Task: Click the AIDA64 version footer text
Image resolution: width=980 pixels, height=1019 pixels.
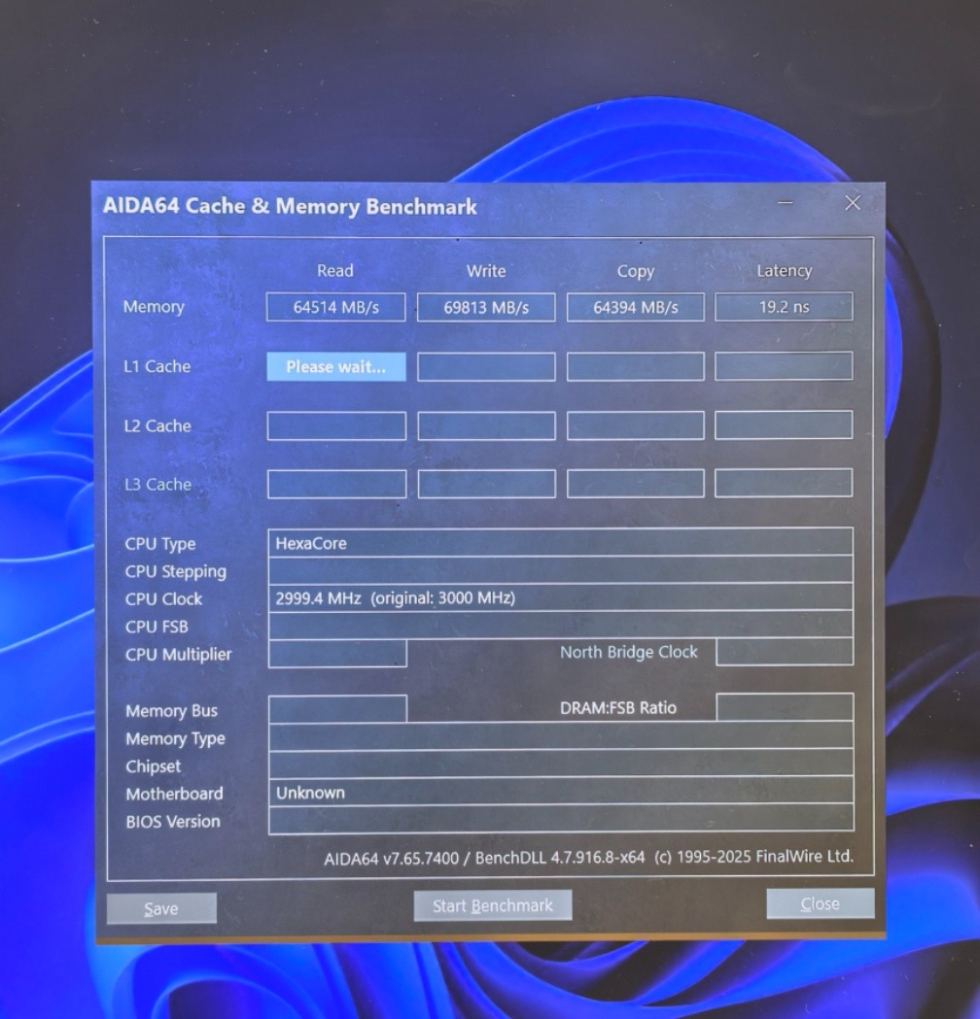Action: pyautogui.click(x=589, y=858)
